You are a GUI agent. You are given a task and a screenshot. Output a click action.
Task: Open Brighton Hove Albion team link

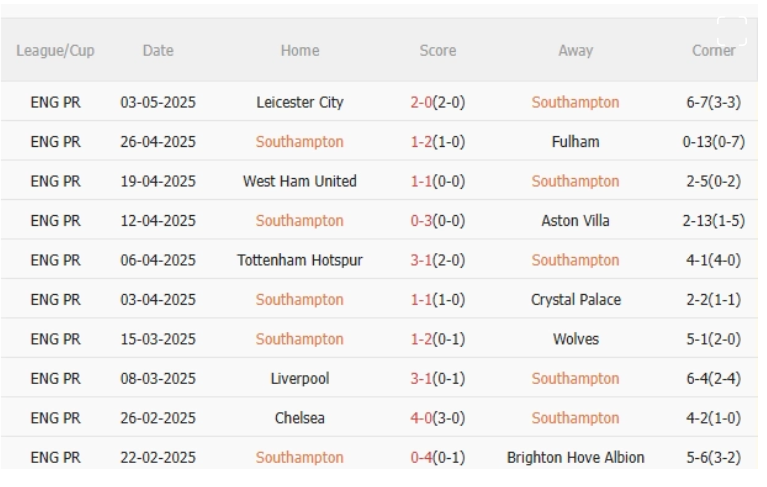575,458
